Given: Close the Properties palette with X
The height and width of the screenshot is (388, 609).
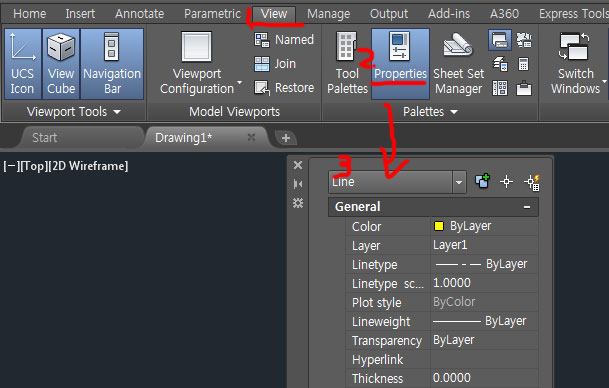Looking at the screenshot, I should [298, 165].
